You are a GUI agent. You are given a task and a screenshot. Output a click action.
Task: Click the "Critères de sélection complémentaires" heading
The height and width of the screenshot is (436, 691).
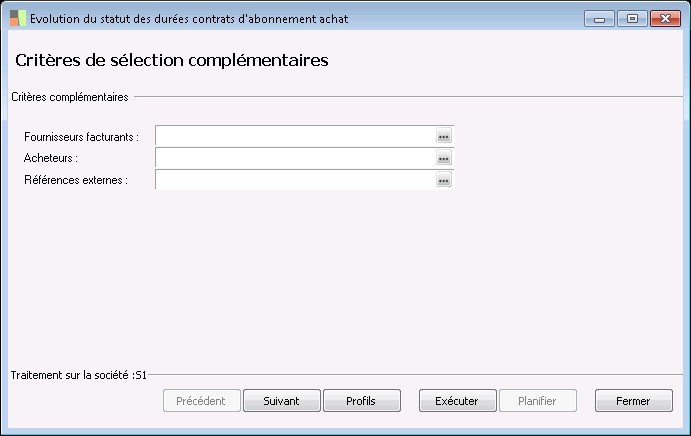[x=172, y=61]
